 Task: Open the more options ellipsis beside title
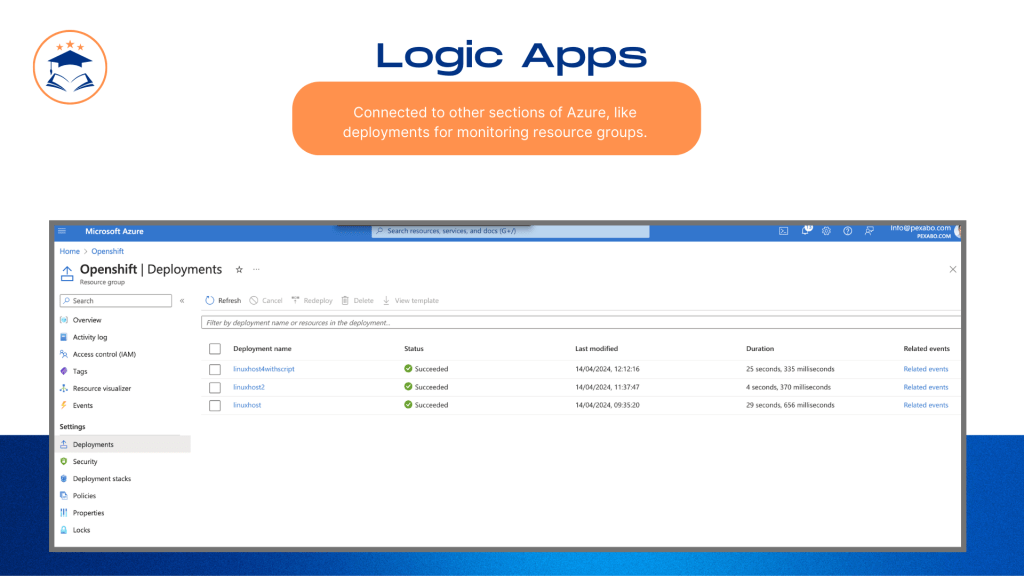[x=257, y=270]
